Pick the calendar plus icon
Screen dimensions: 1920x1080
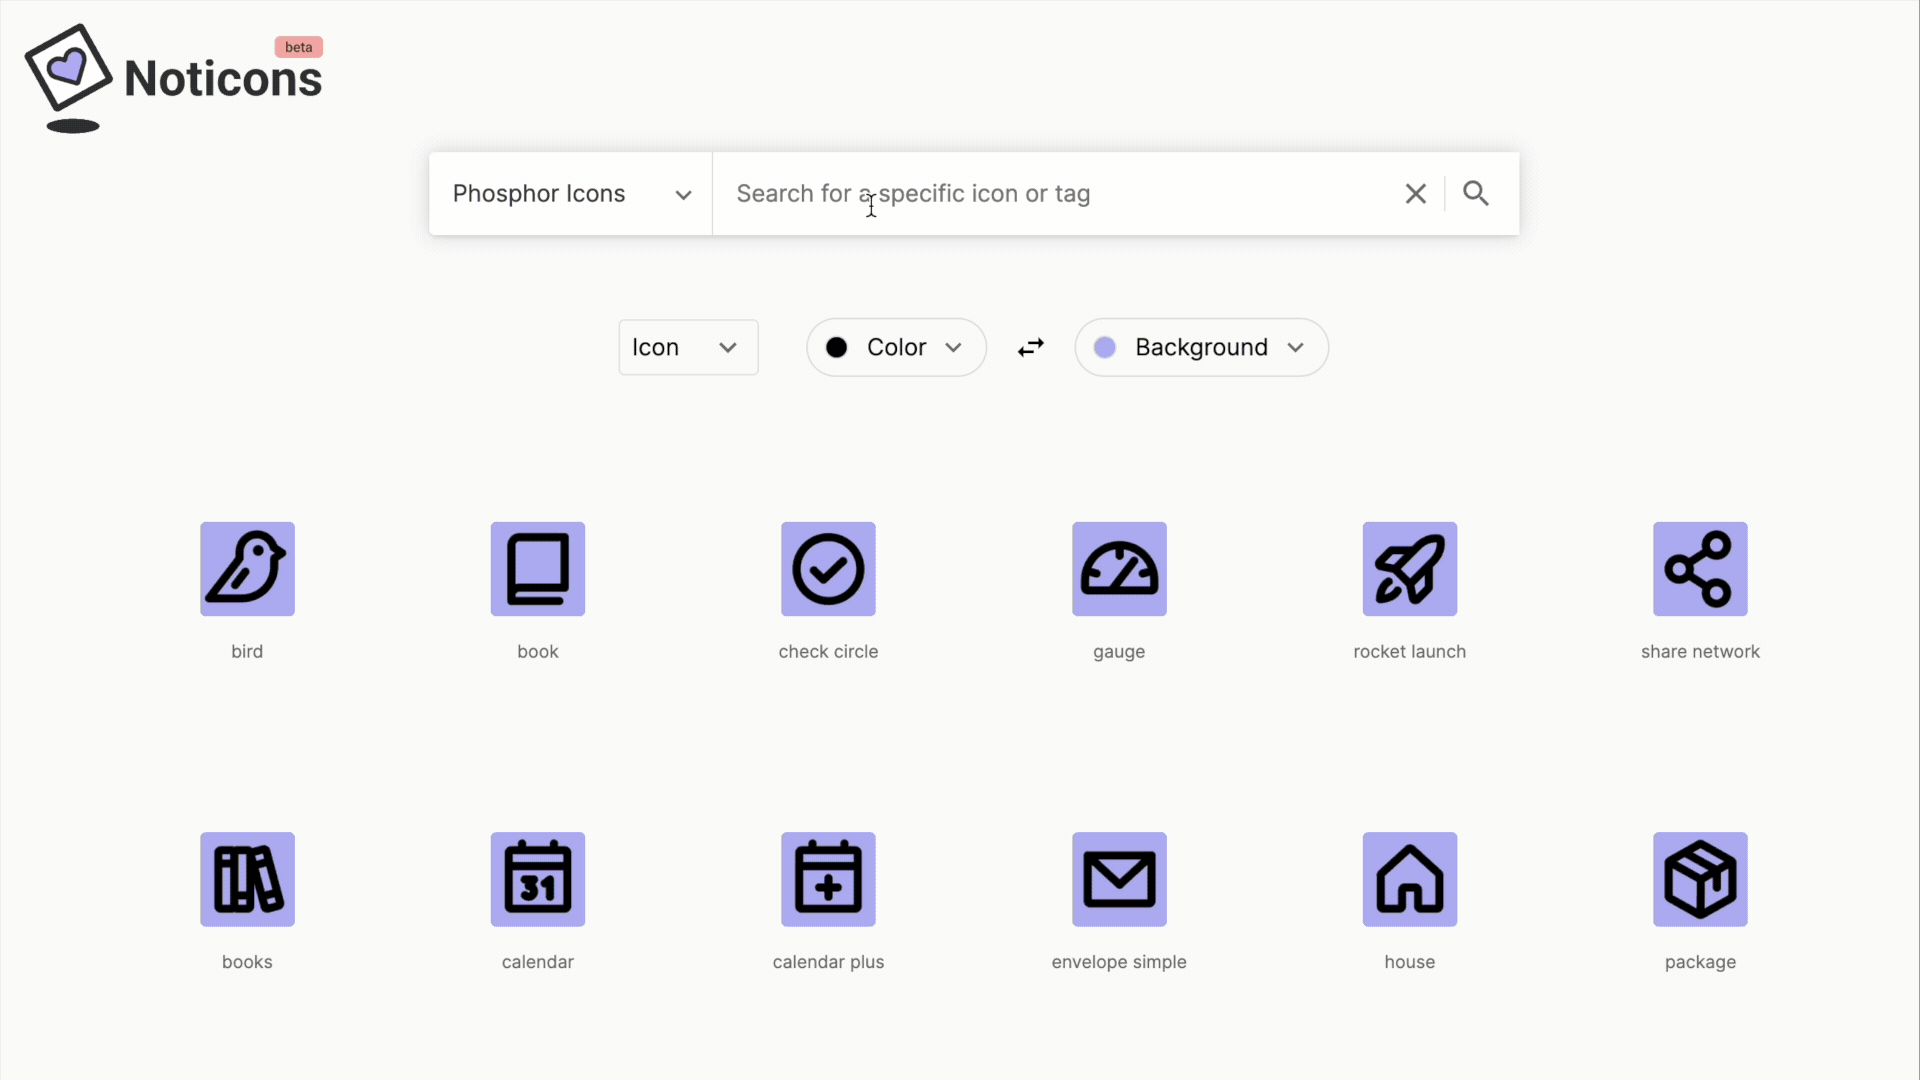pyautogui.click(x=828, y=879)
